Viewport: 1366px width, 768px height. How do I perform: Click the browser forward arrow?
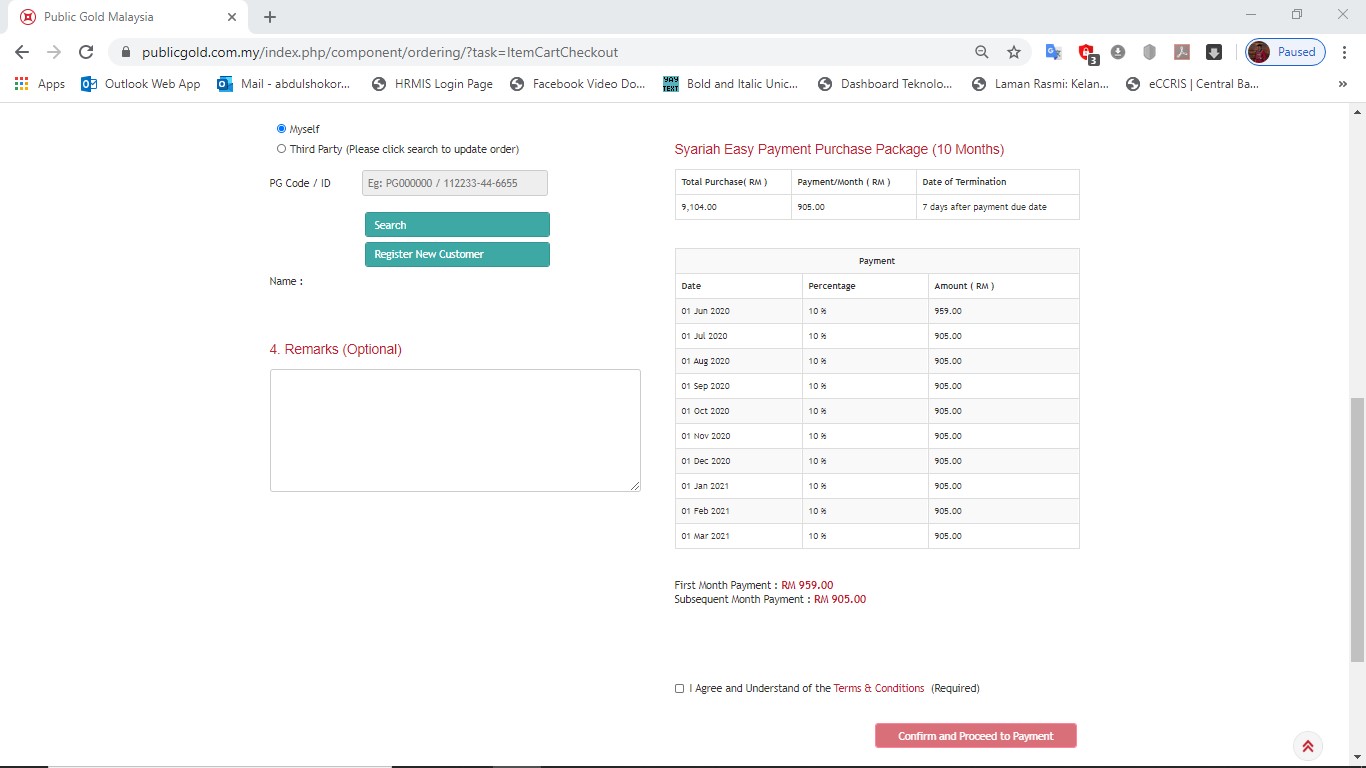(x=54, y=52)
